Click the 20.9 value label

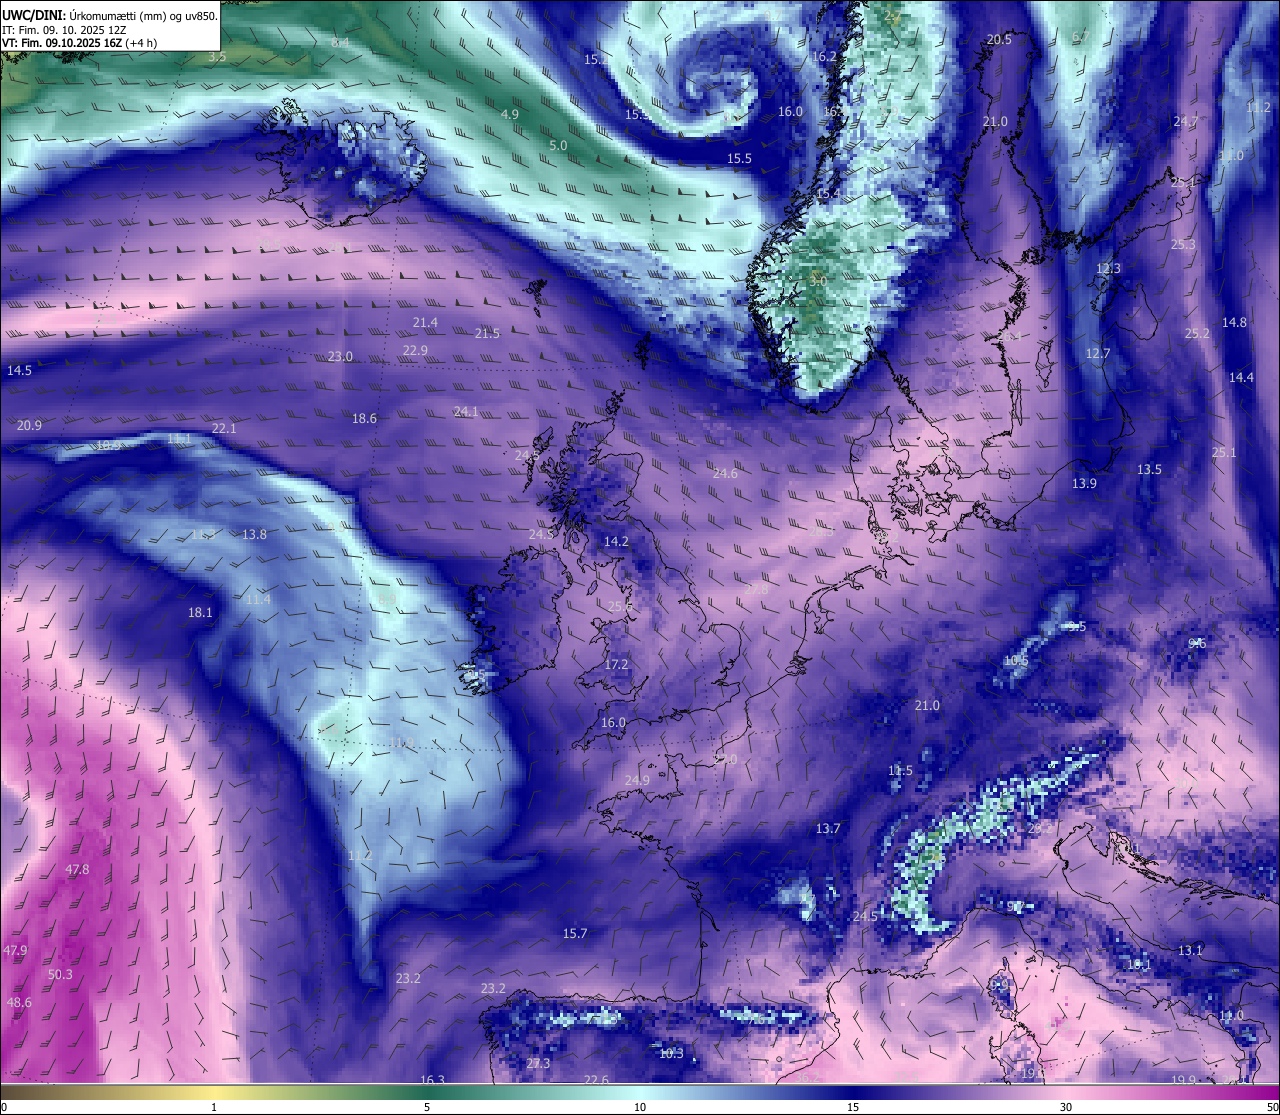(29, 425)
